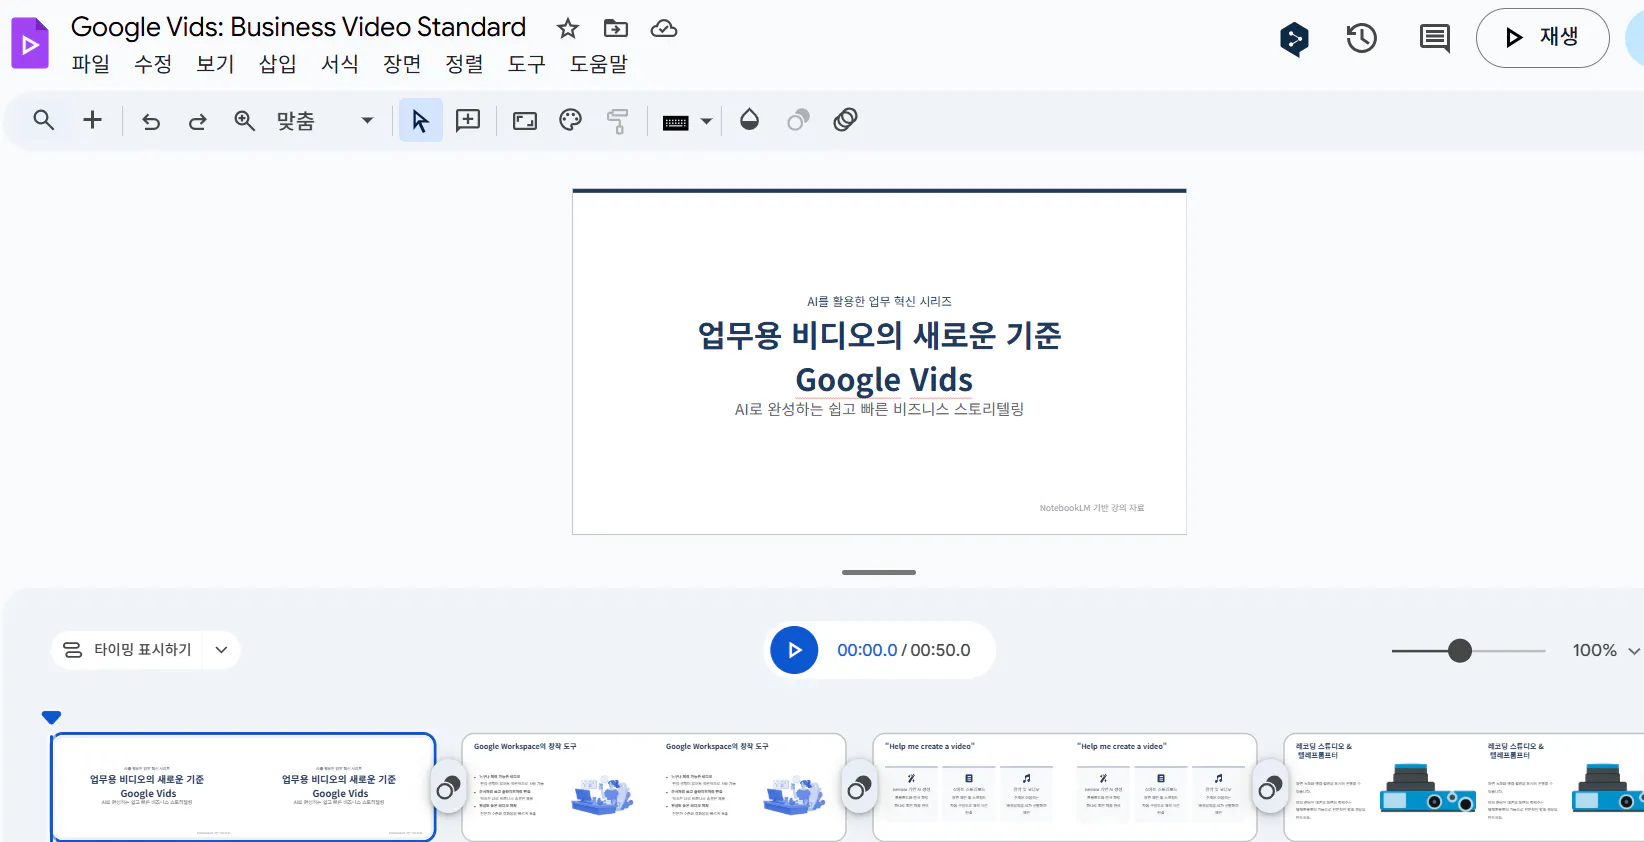Open the 도움말 menu
This screenshot has height=842, width=1644.
click(599, 64)
